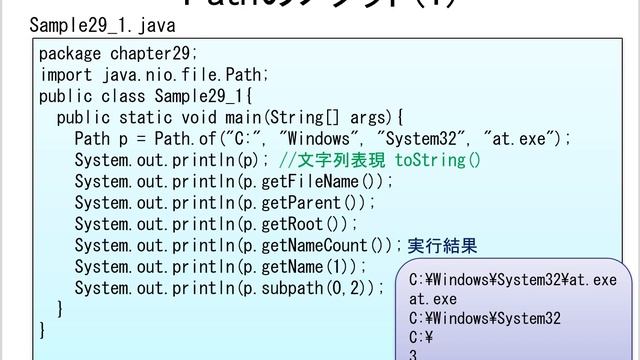Click the output line 'at.exe'

click(x=433, y=299)
